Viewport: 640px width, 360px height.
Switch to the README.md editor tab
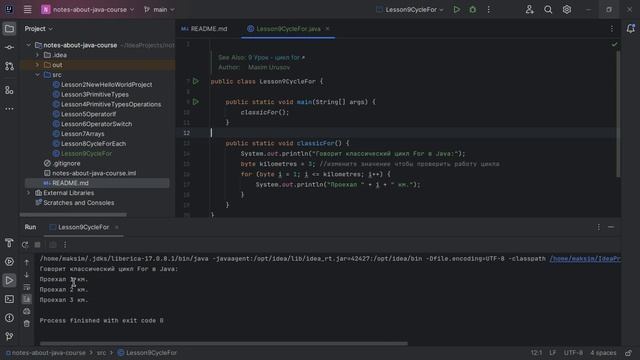[x=204, y=29]
